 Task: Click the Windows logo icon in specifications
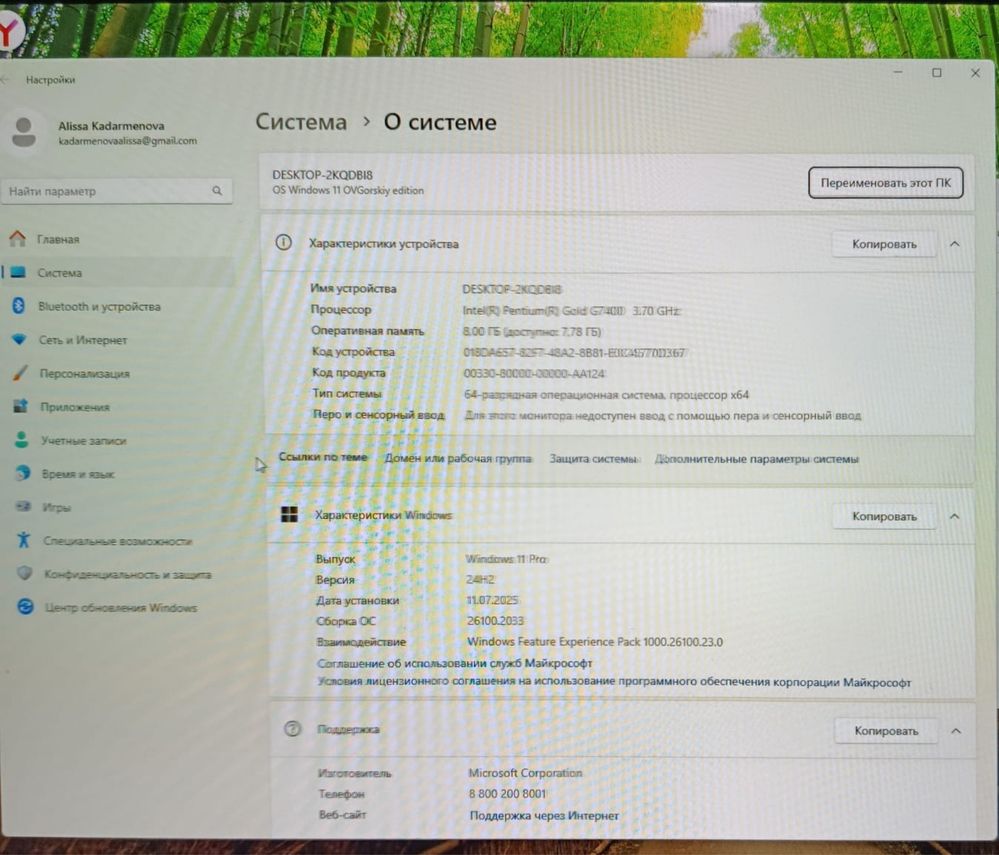(289, 514)
